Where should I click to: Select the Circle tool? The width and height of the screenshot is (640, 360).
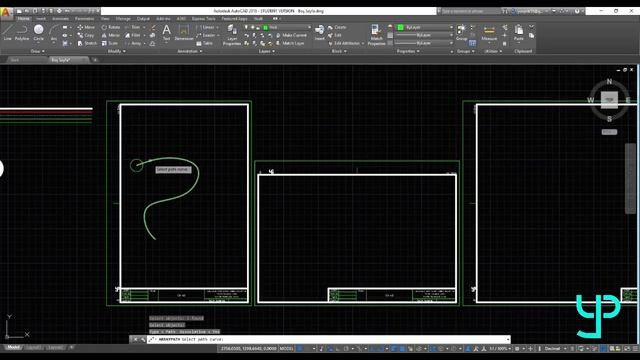(x=38, y=32)
